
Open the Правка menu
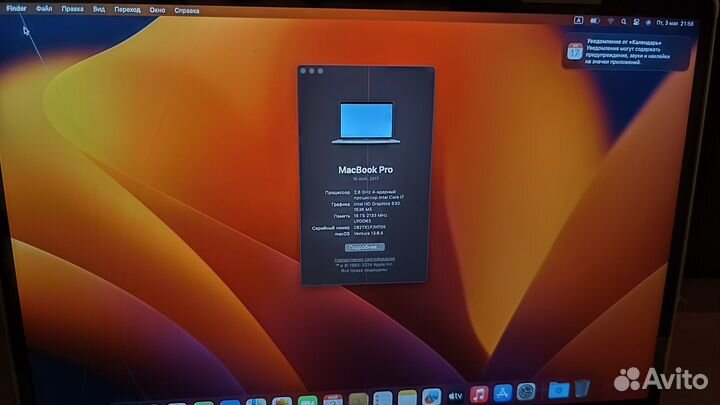[x=73, y=9]
